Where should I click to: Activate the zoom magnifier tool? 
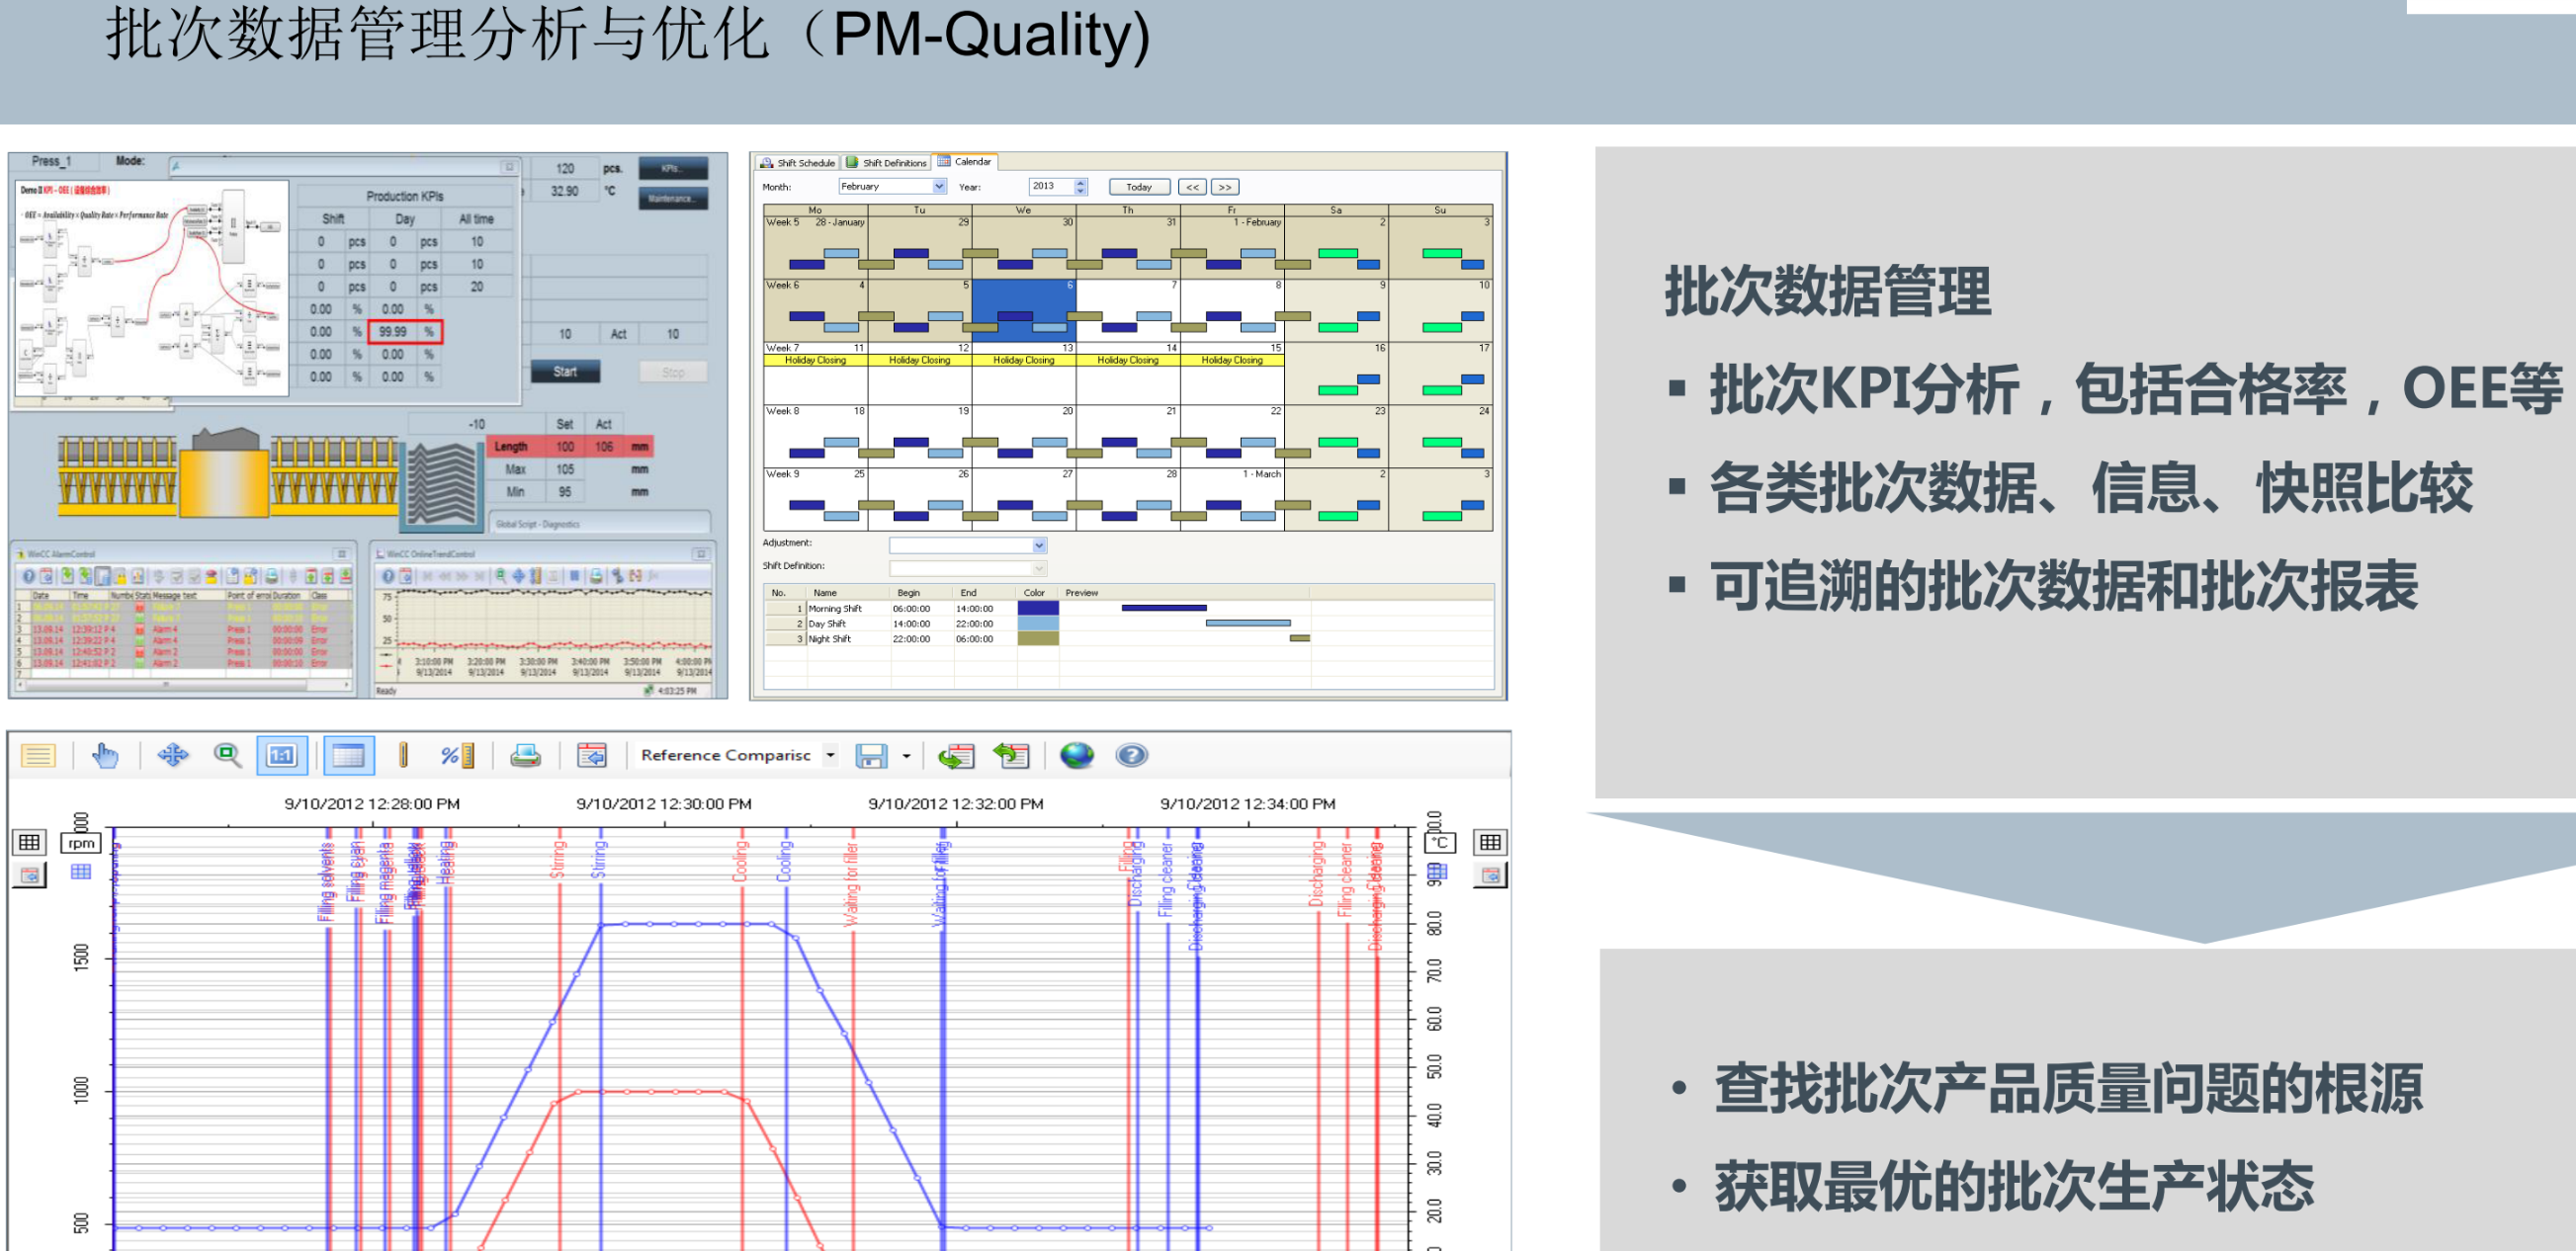(x=228, y=755)
